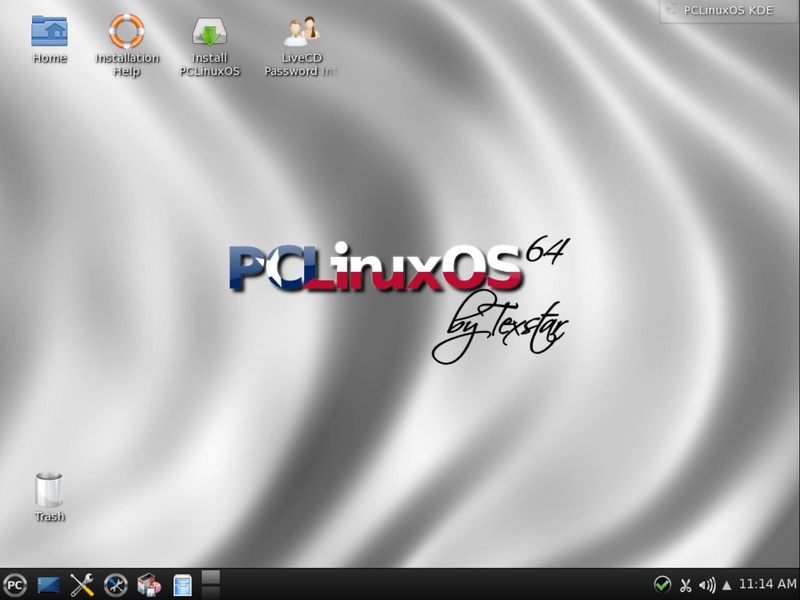The width and height of the screenshot is (800, 600).
Task: Select the Install PCLinuxOS desktop icon
Action: 210,46
